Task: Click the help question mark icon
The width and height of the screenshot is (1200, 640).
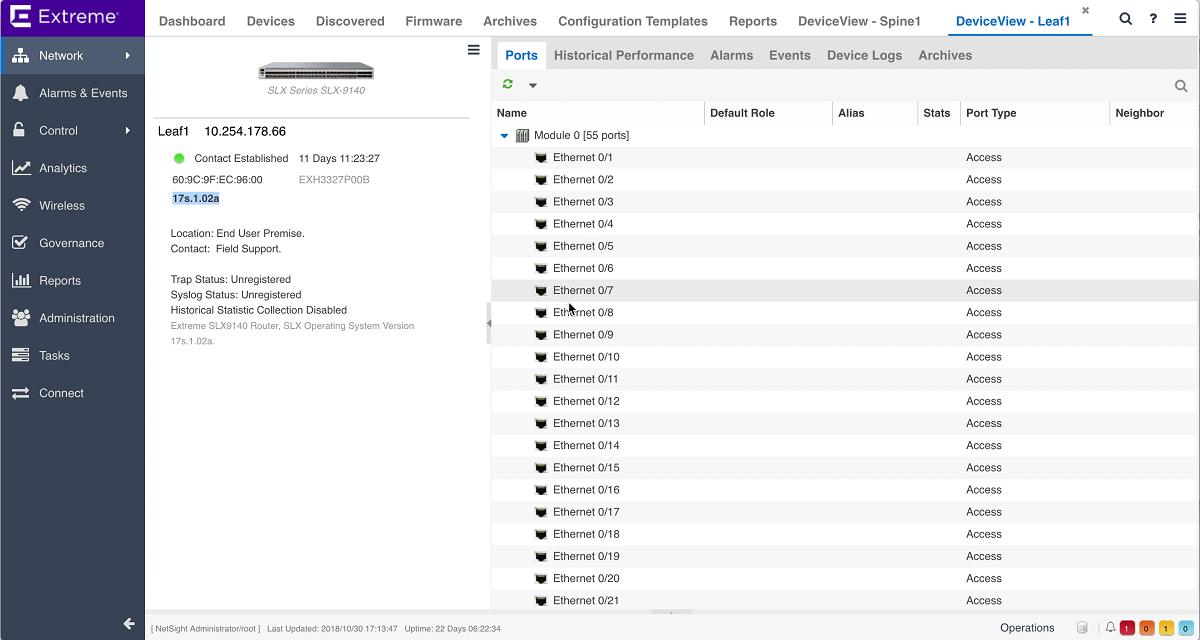Action: [1154, 19]
